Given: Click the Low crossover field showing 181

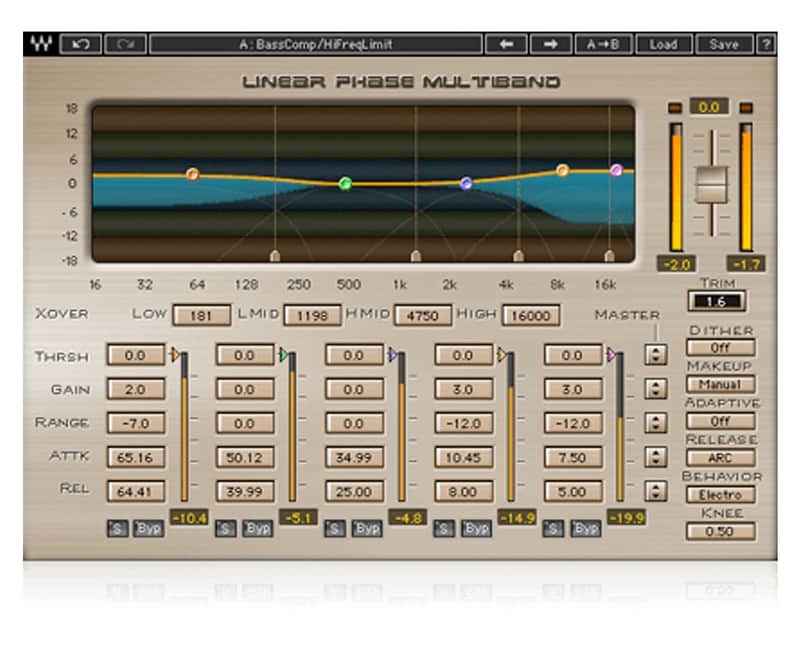Looking at the screenshot, I should (202, 315).
